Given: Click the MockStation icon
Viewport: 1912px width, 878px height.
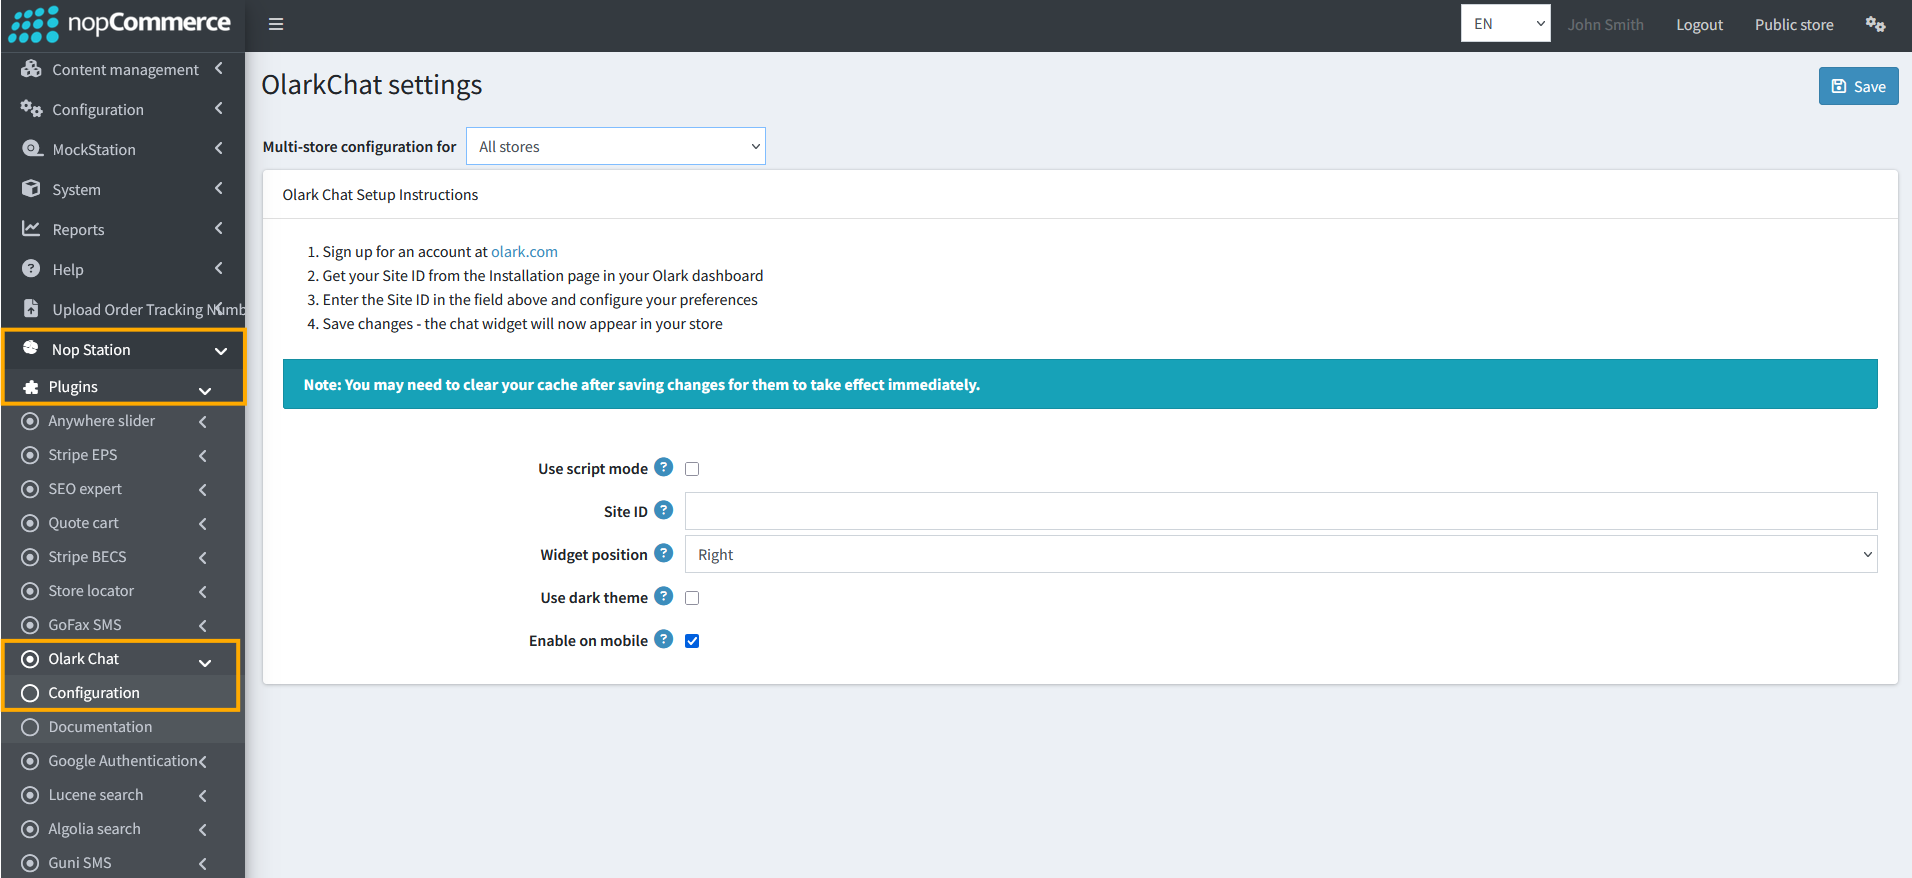Looking at the screenshot, I should click(31, 149).
